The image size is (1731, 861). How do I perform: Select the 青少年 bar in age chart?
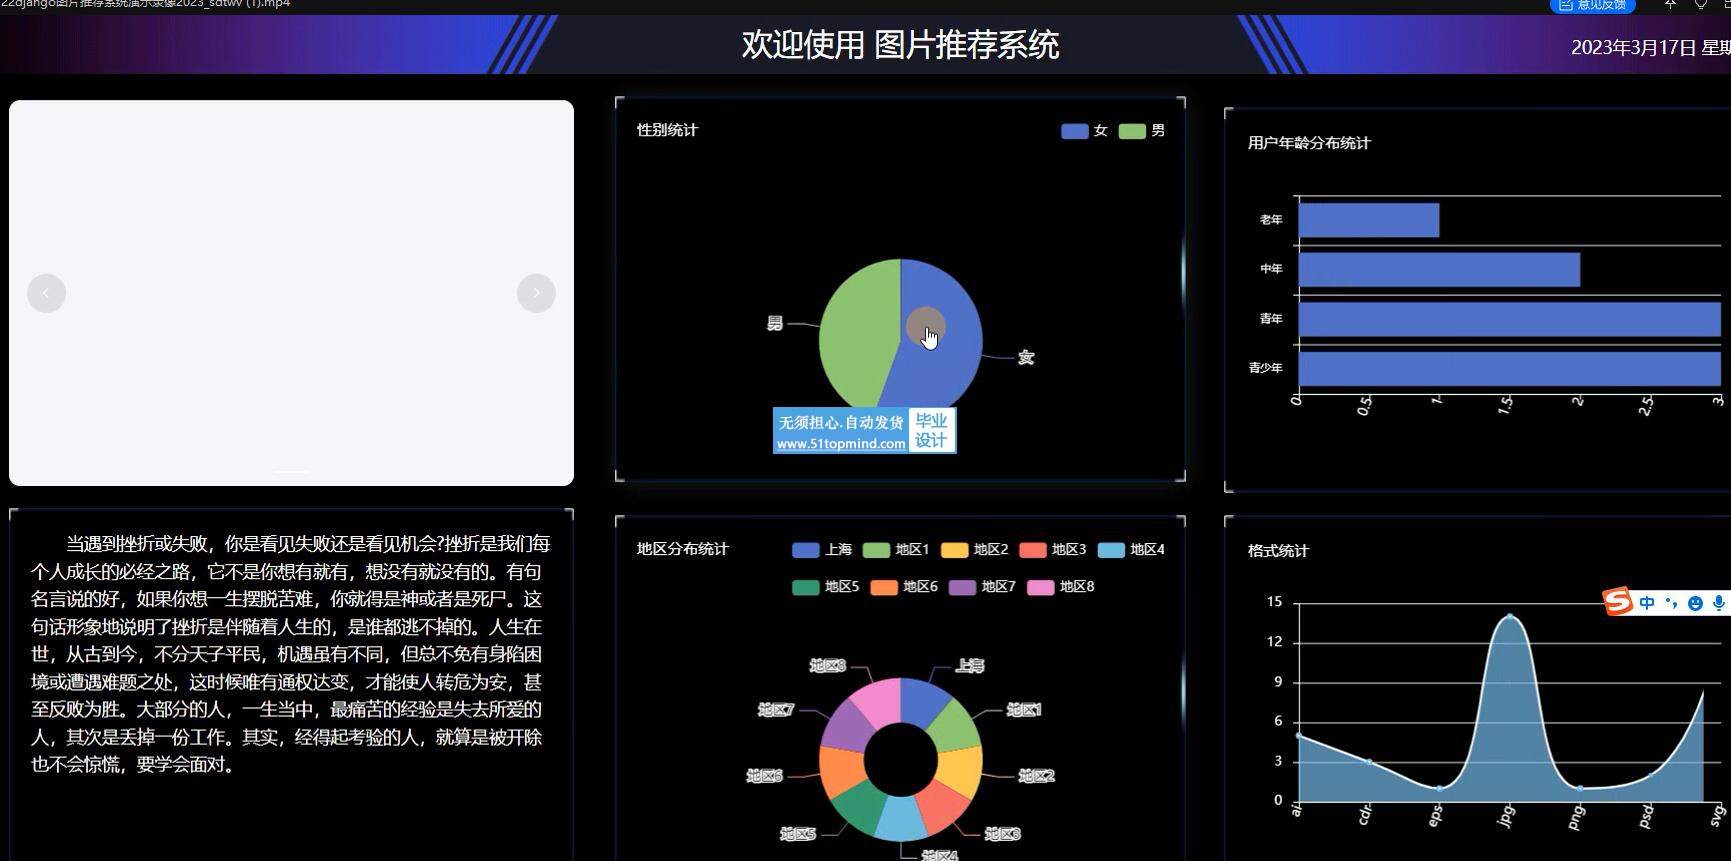coord(1510,369)
